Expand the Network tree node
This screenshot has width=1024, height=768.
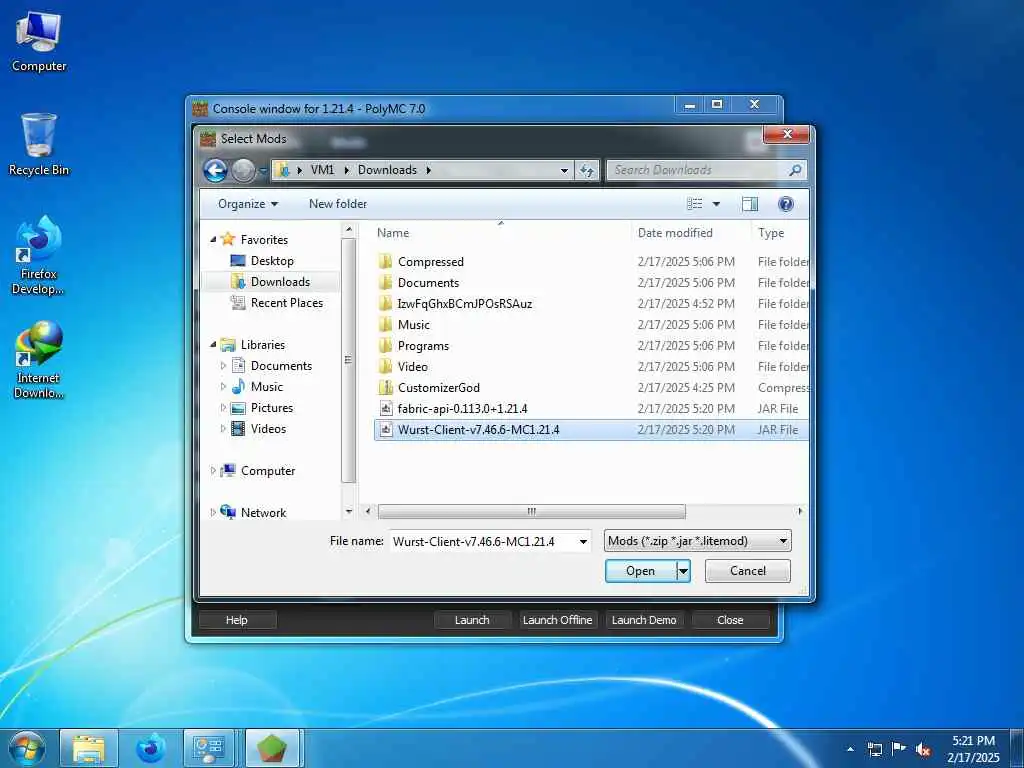[213, 513]
